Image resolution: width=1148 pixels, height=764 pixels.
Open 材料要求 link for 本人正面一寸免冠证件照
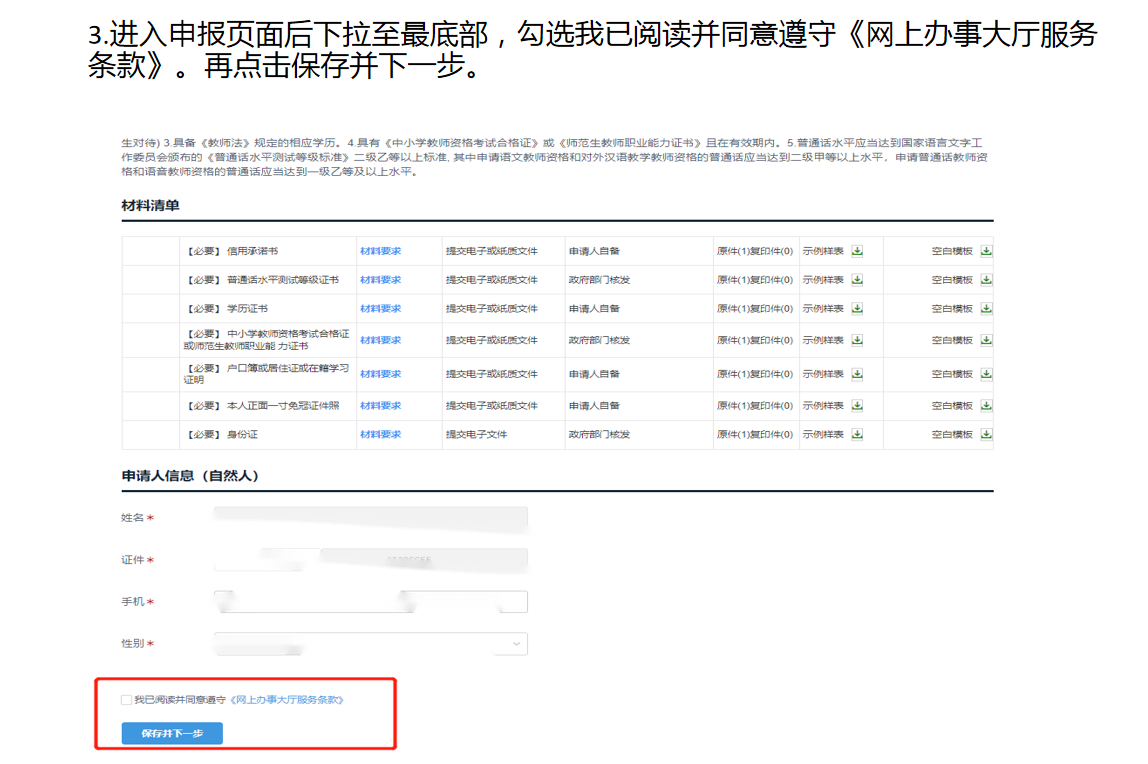point(380,406)
